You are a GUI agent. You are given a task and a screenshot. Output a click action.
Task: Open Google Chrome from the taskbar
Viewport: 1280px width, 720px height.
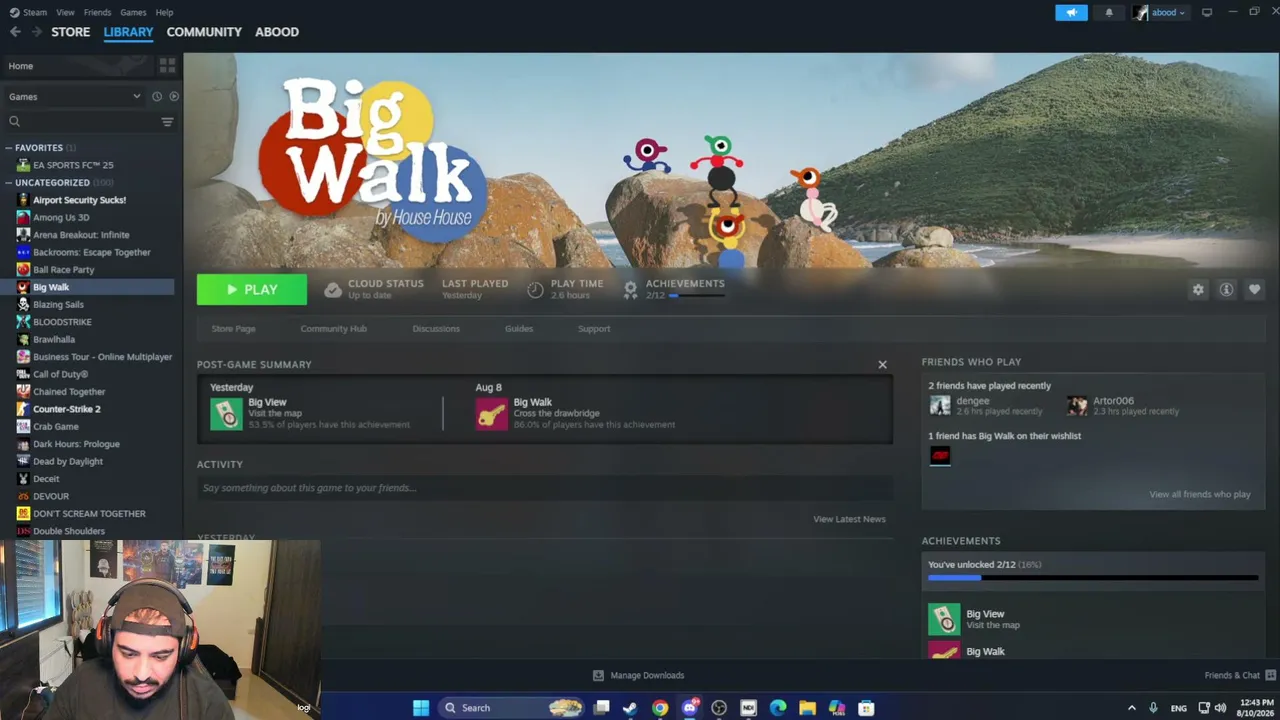click(660, 708)
